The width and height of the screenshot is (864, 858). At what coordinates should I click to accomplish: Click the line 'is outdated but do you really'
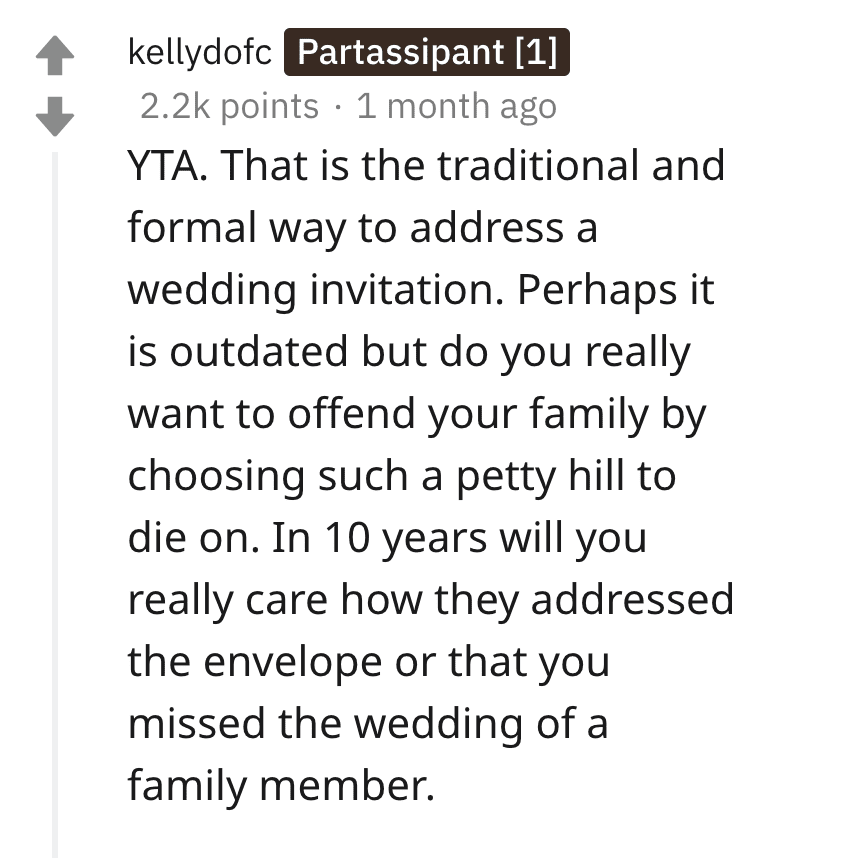point(409,352)
